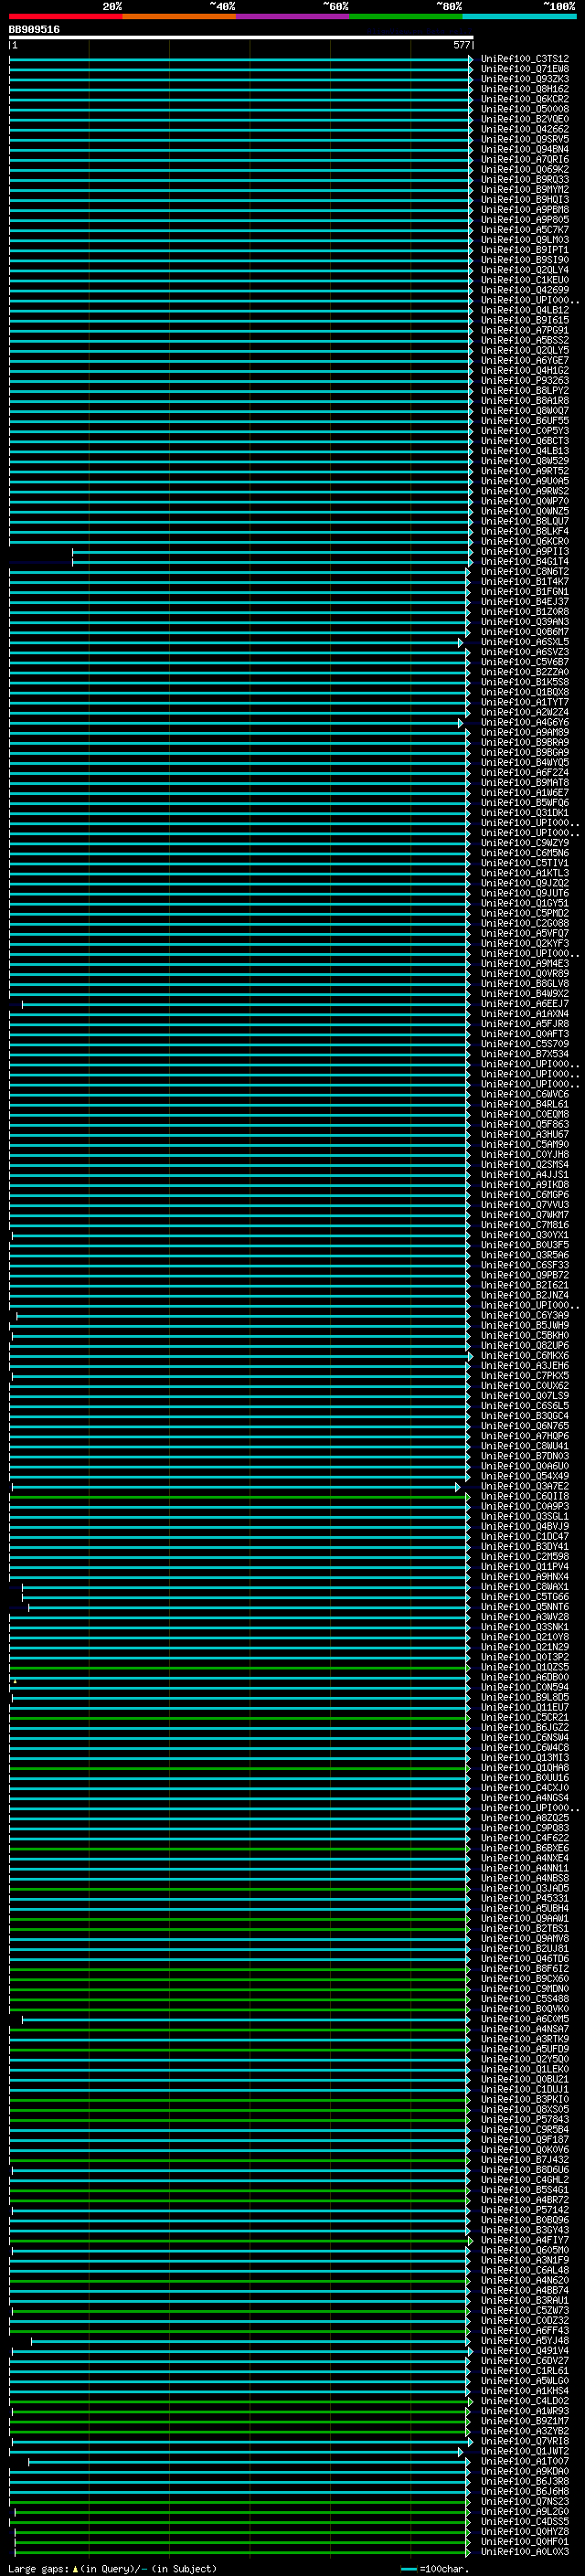Choose the UniRef100_P93263 label

525,381
